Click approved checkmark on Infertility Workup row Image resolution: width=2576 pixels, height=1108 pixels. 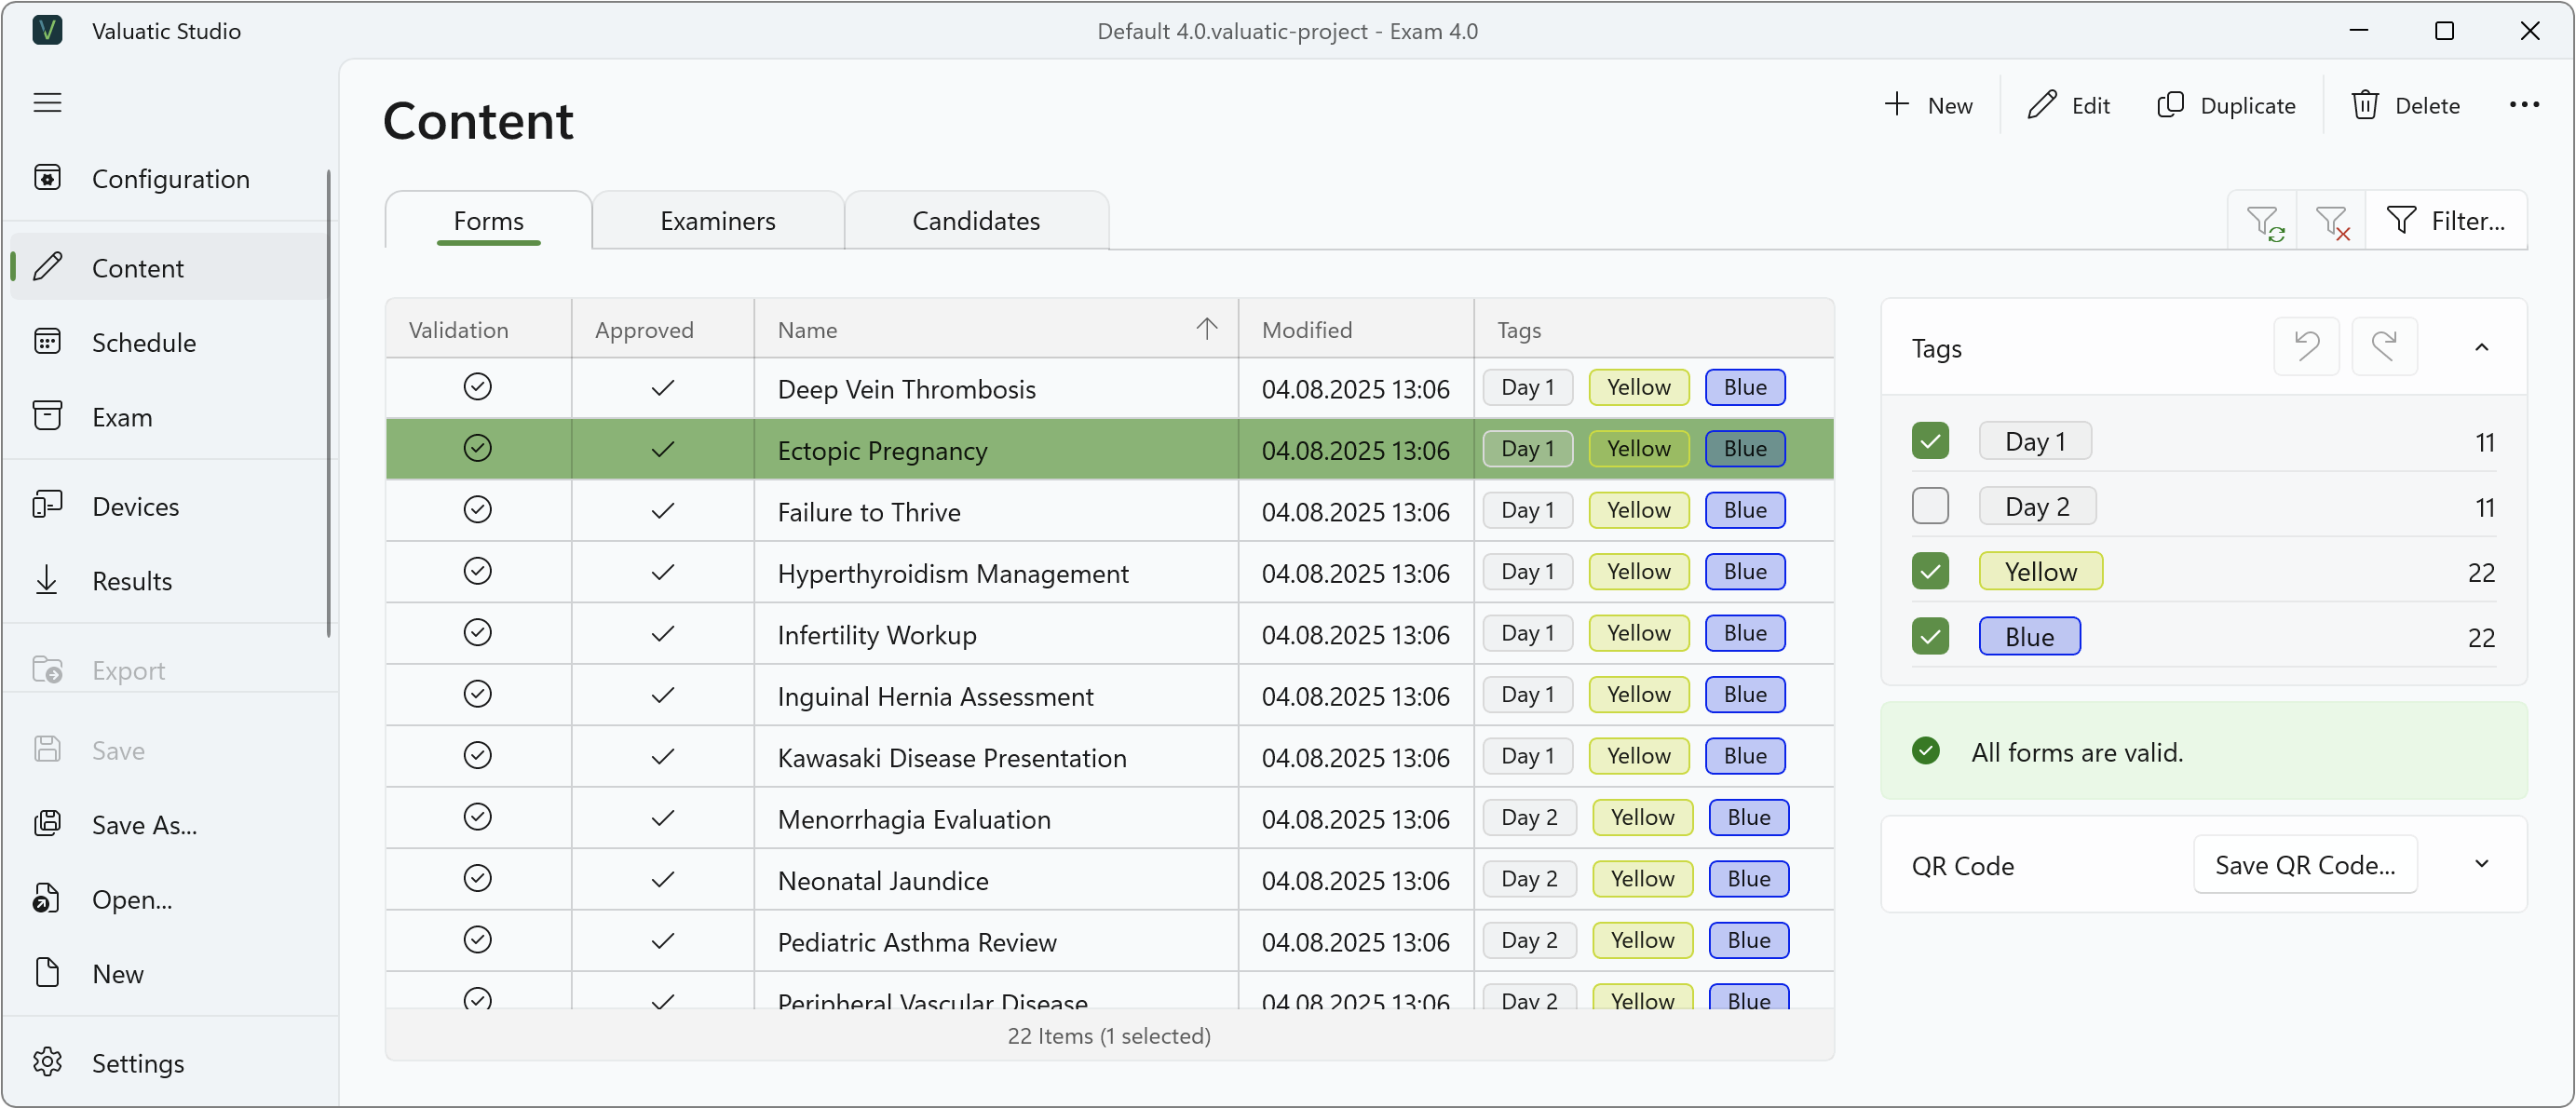(x=662, y=633)
